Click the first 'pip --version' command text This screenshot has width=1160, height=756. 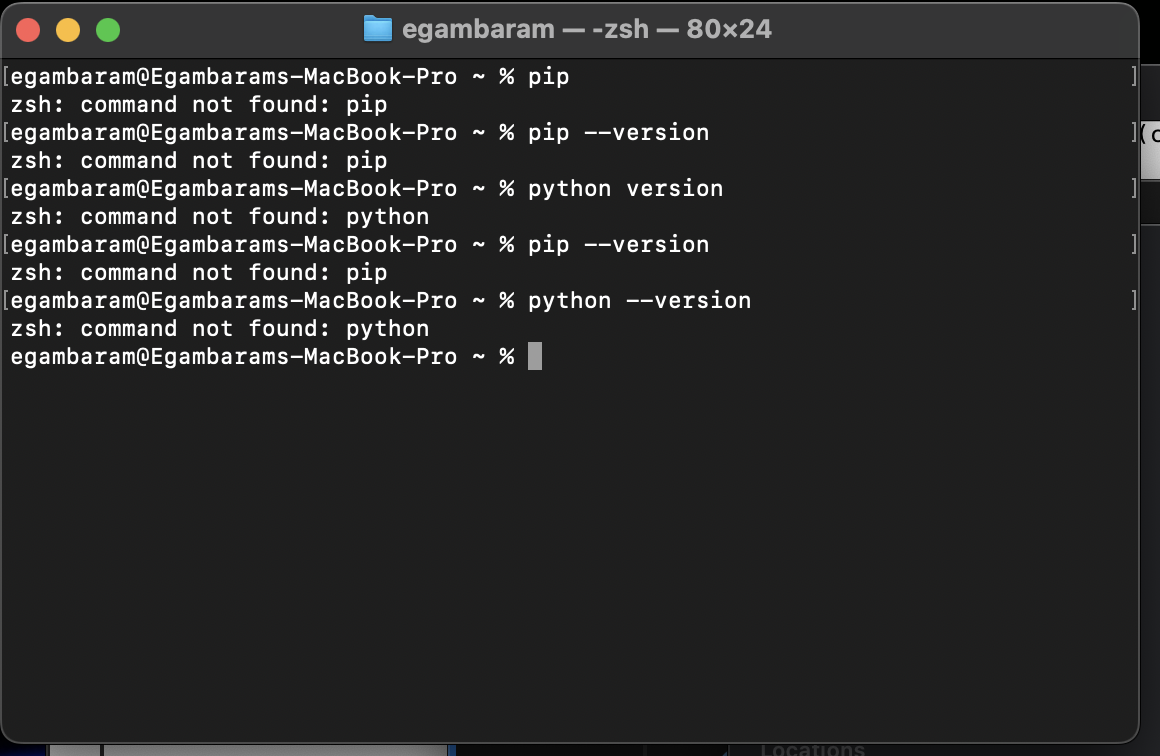click(x=618, y=132)
